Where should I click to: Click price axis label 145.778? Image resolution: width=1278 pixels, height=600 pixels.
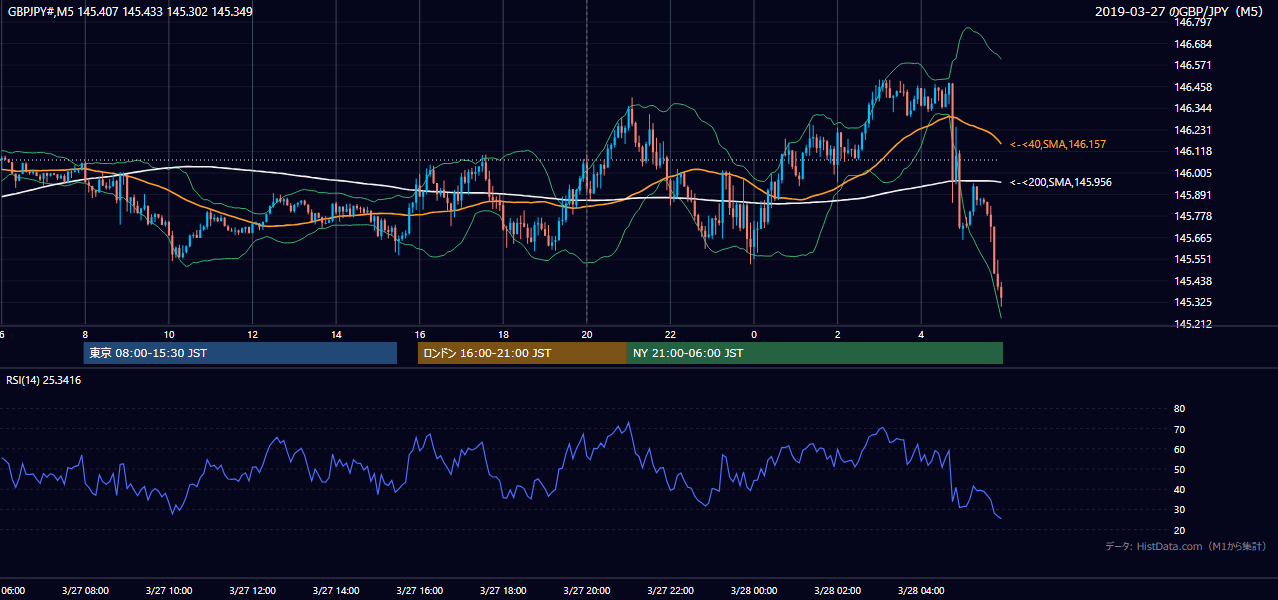point(1193,216)
